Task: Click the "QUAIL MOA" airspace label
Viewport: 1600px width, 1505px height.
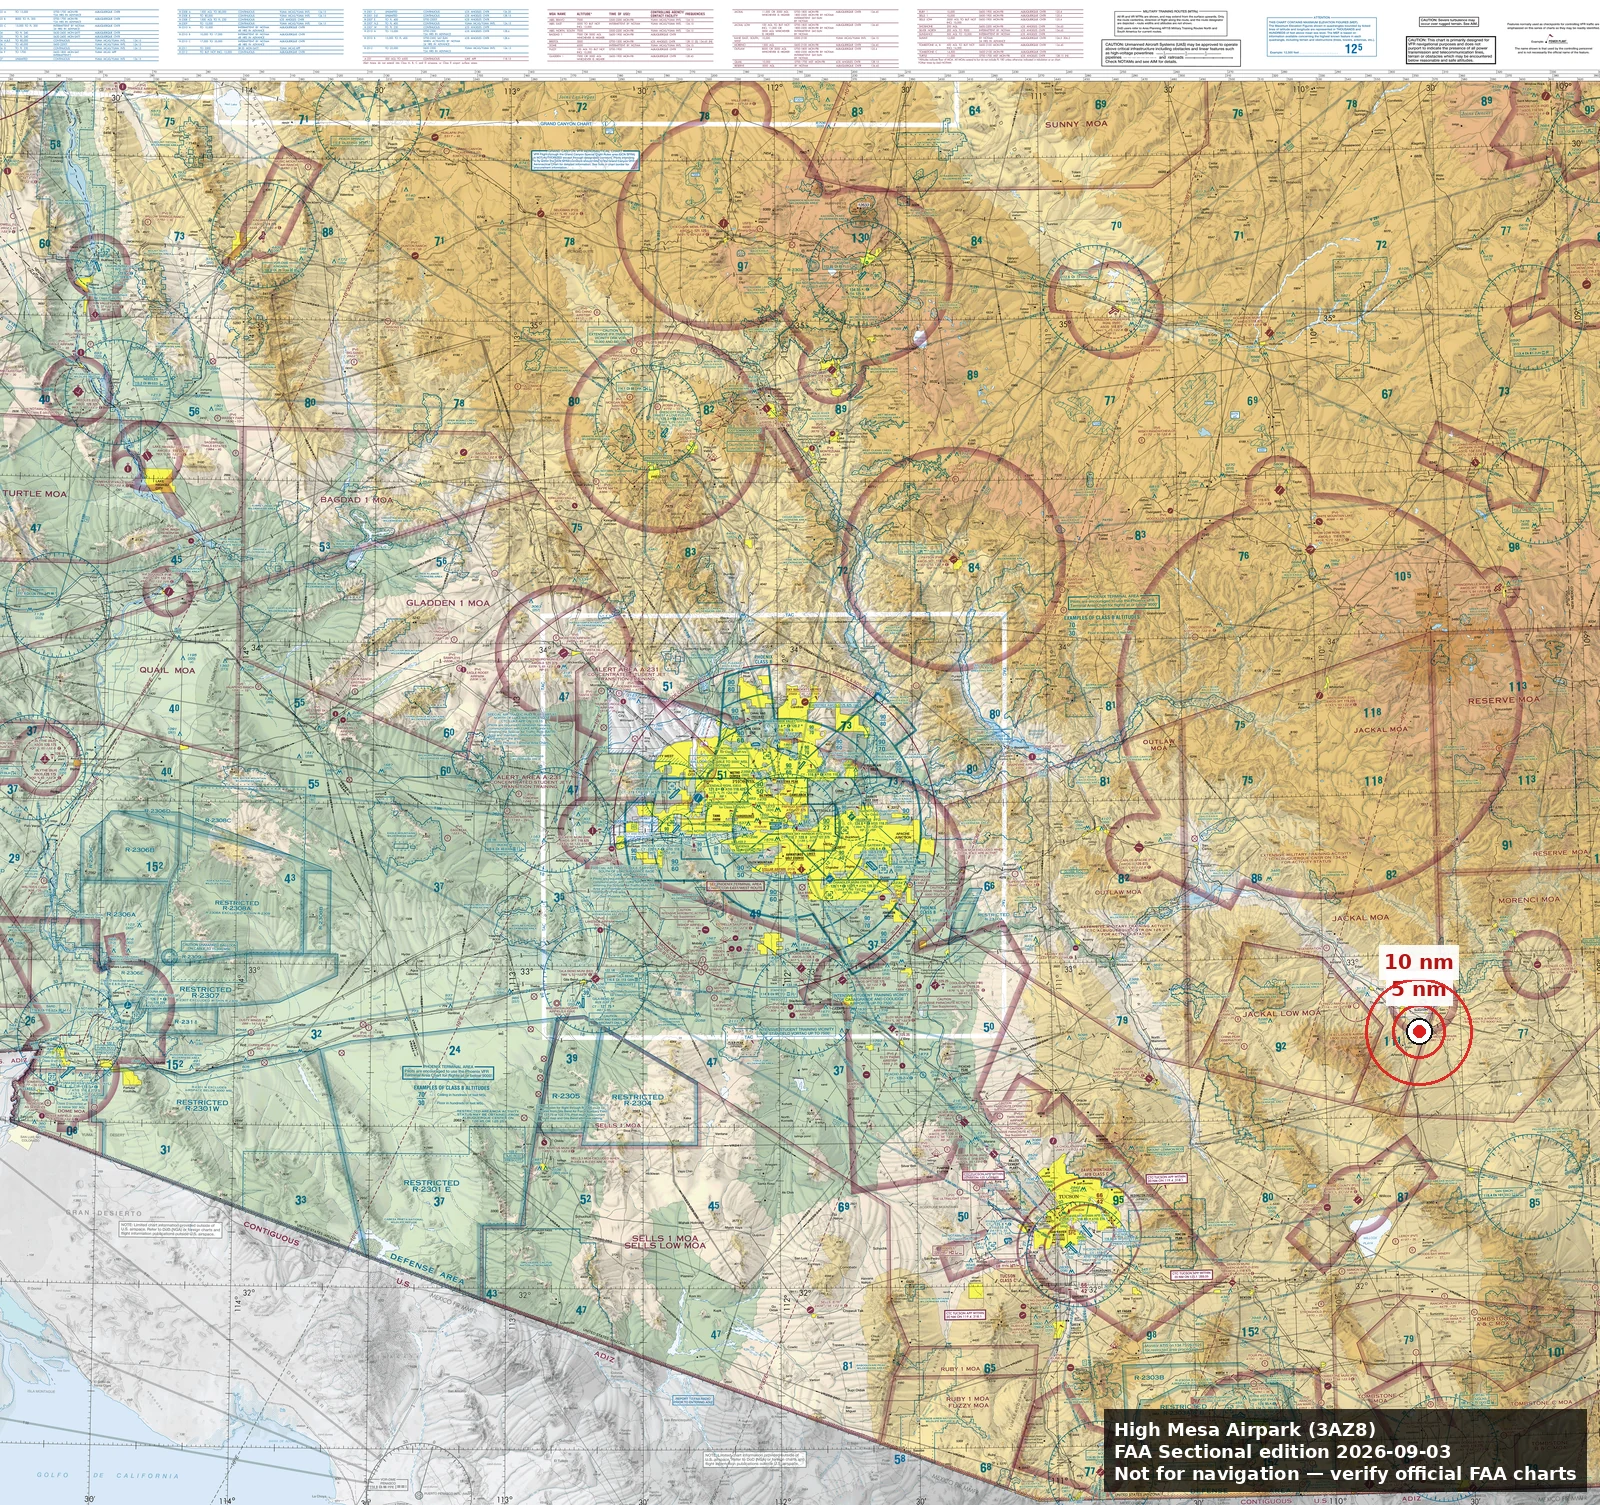Action: (167, 670)
